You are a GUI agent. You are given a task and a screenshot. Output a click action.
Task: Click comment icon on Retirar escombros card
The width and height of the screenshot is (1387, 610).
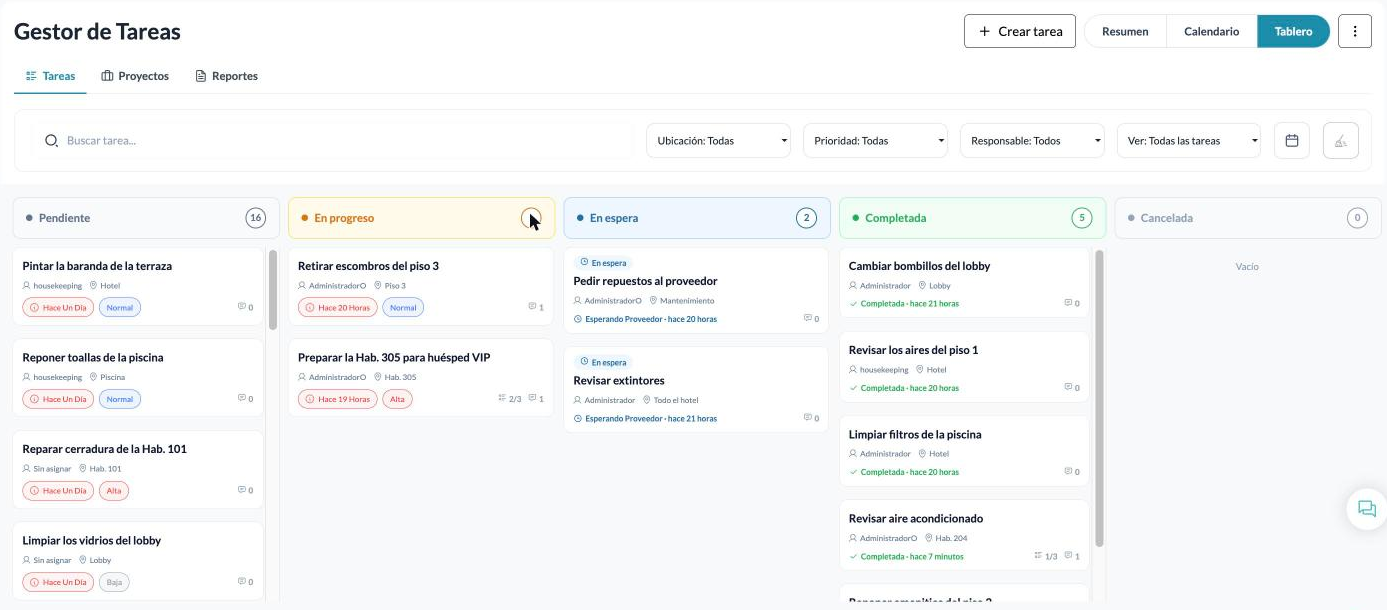pos(533,307)
